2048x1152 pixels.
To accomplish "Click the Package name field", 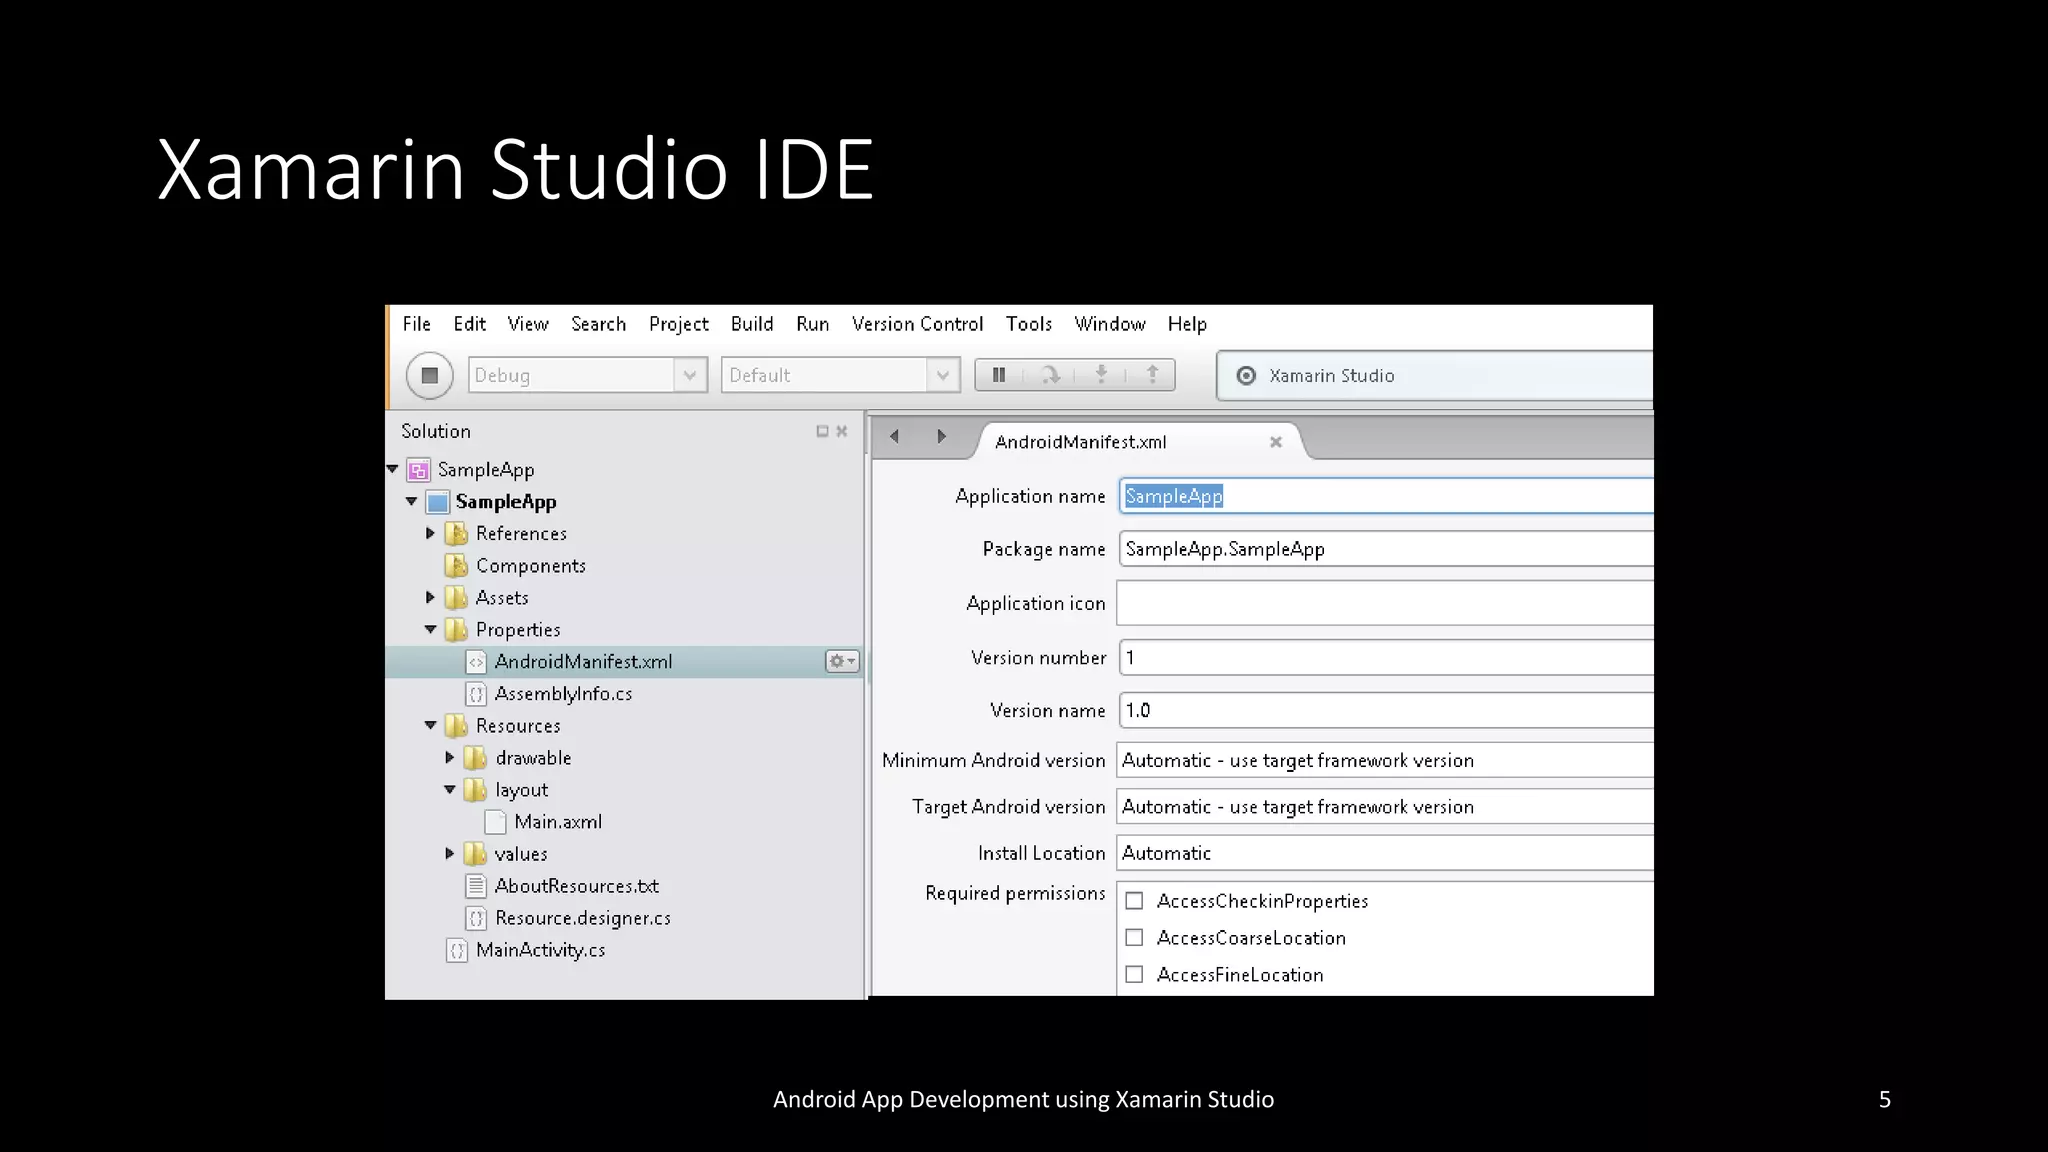I will (x=1385, y=549).
